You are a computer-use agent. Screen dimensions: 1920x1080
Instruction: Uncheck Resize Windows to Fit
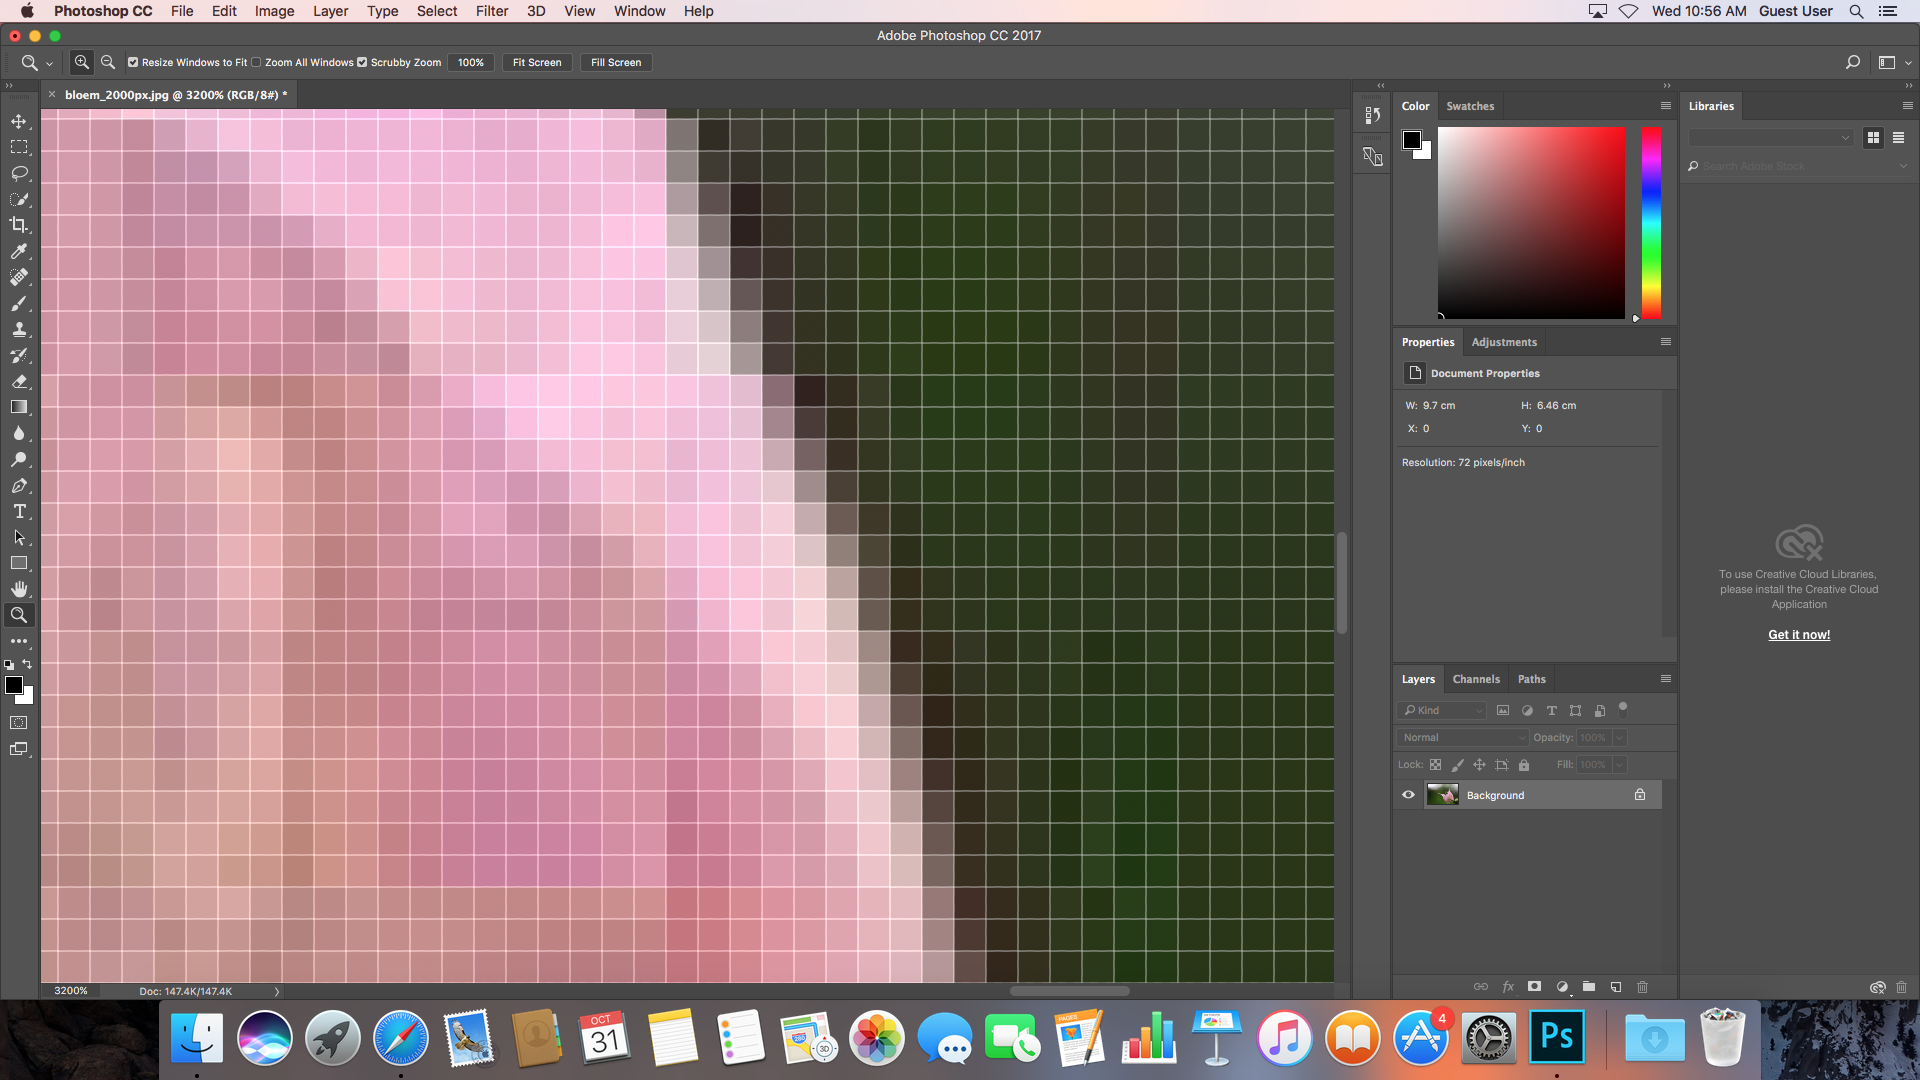[x=133, y=62]
